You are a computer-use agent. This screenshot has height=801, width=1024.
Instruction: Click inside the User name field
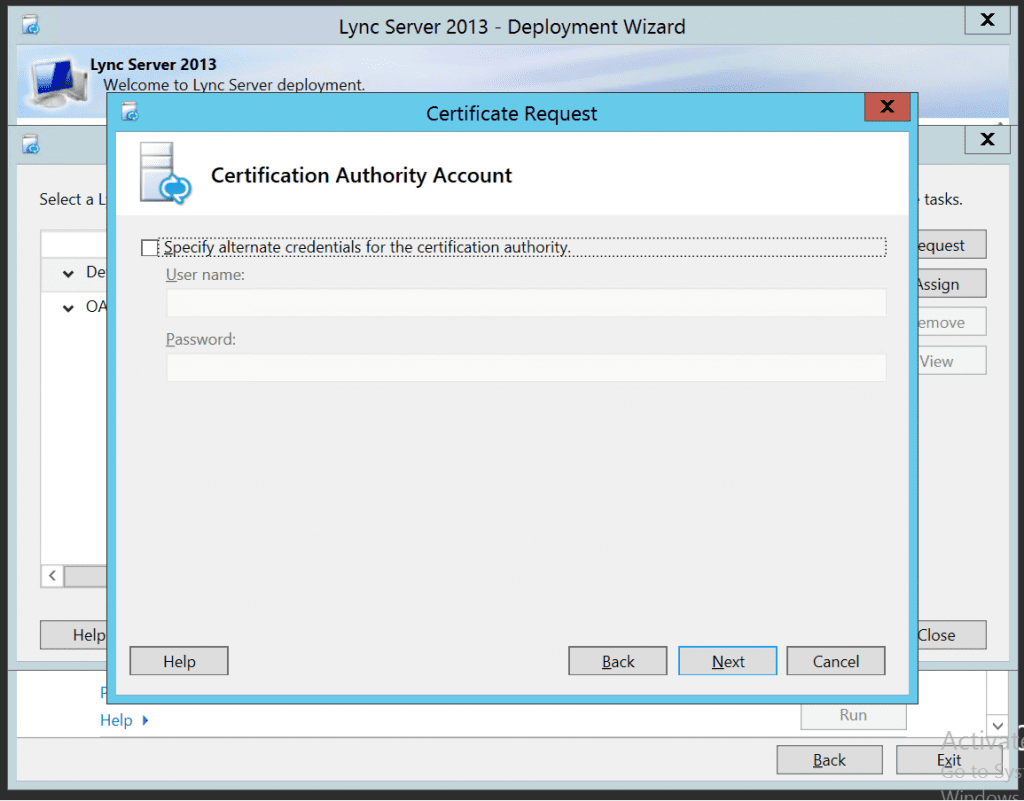527,302
